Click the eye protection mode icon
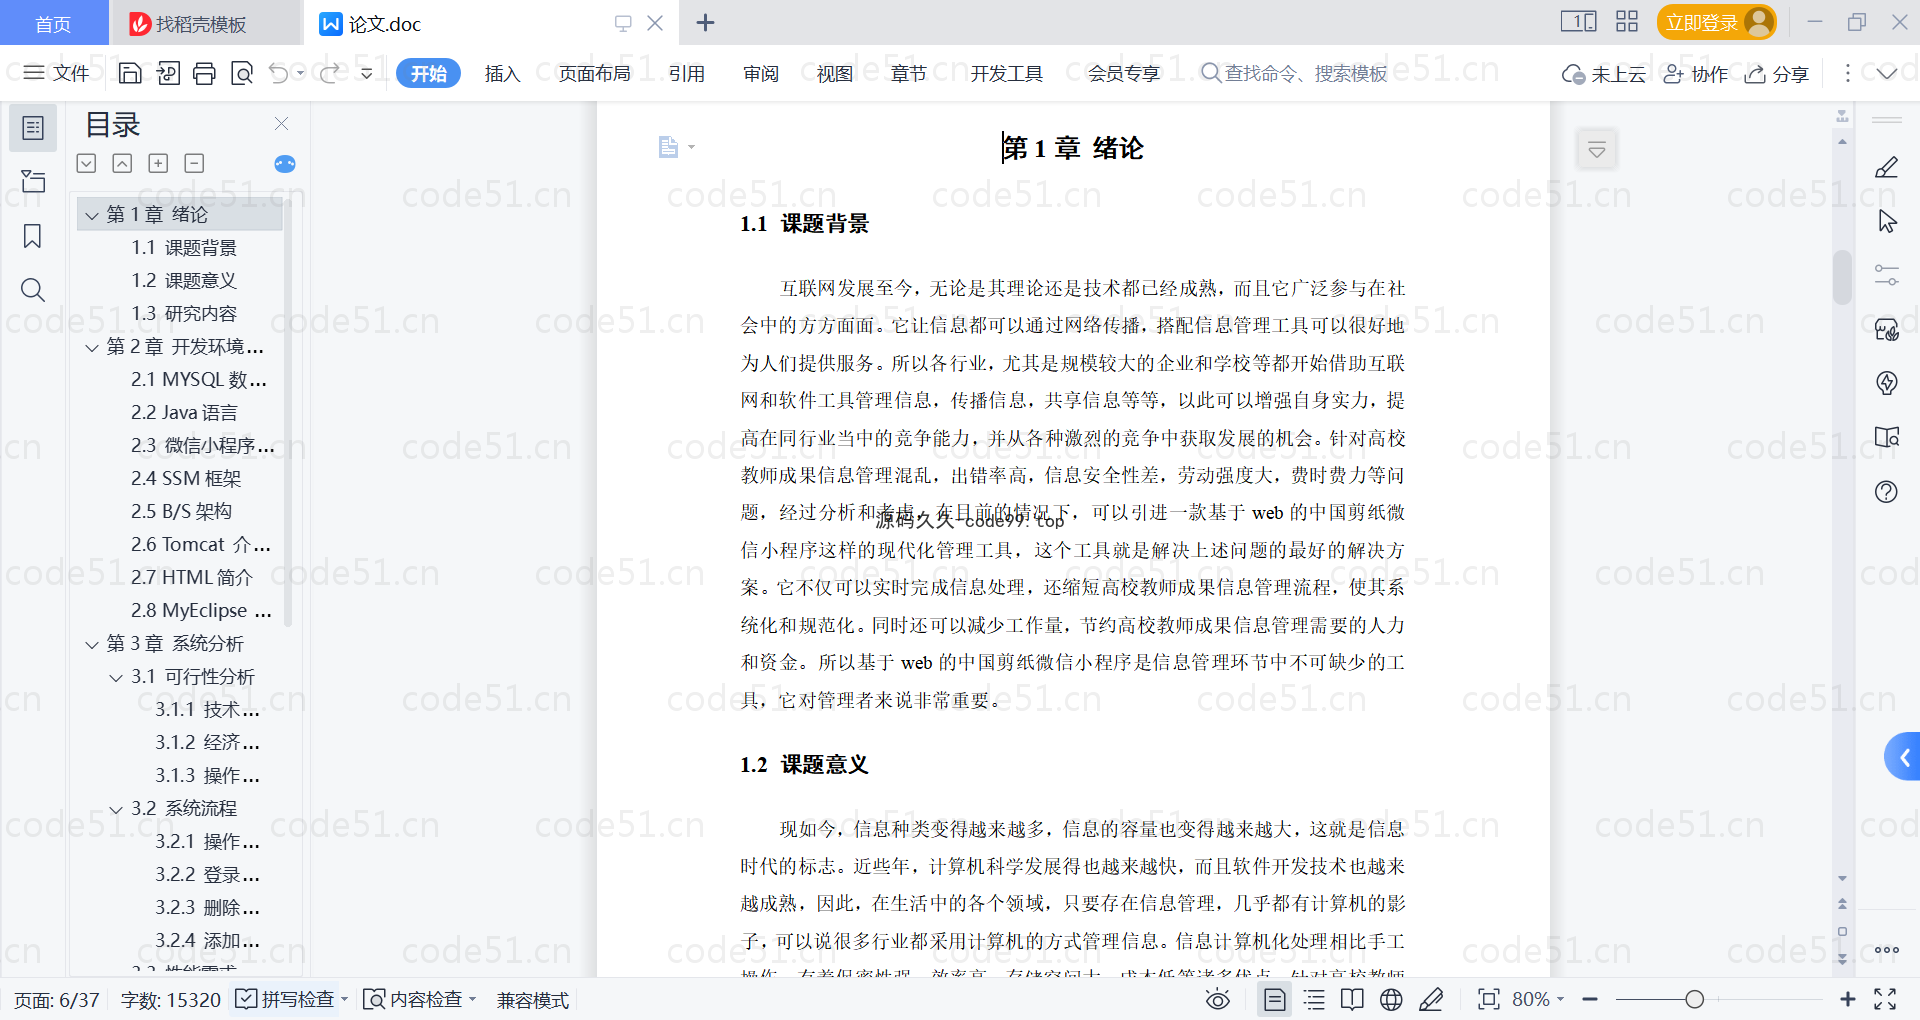The height and width of the screenshot is (1020, 1920). 1218,999
